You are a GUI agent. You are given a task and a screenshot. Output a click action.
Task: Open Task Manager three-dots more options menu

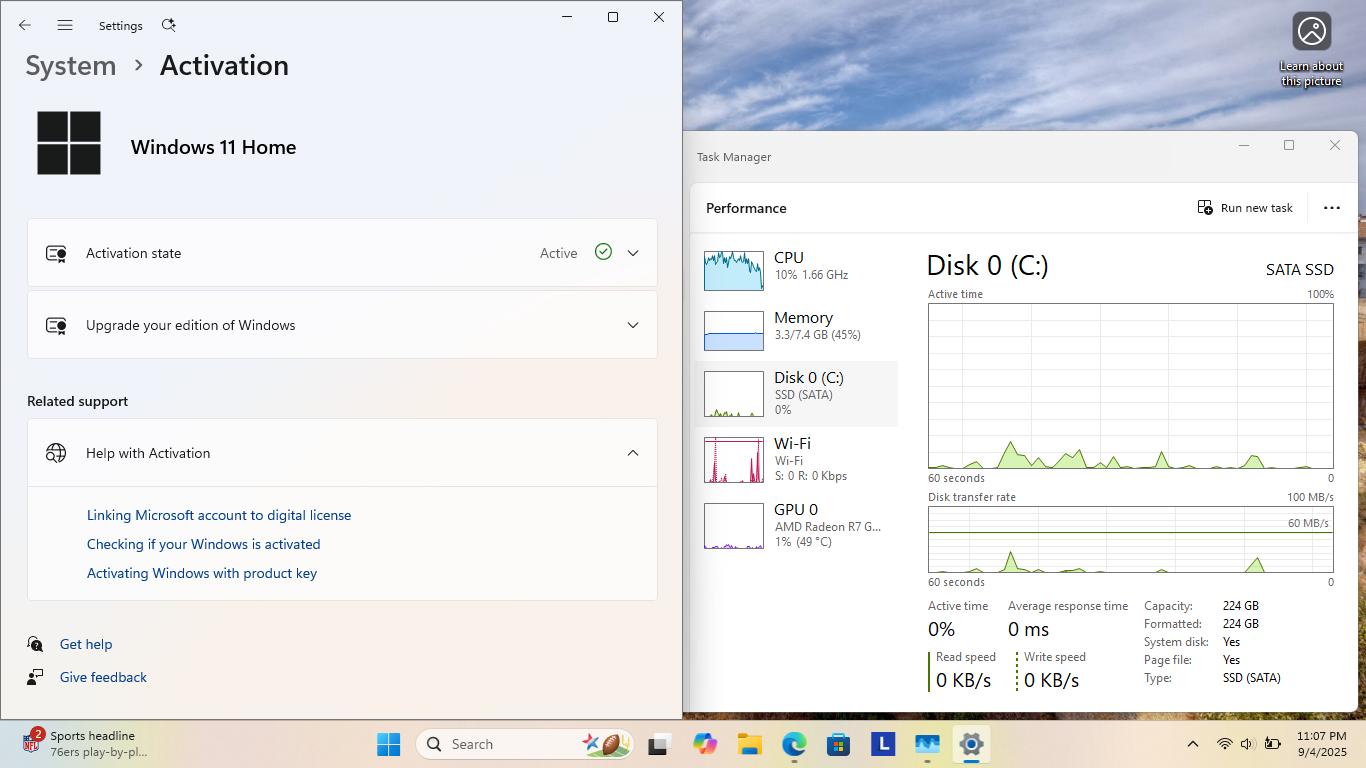click(x=1332, y=208)
